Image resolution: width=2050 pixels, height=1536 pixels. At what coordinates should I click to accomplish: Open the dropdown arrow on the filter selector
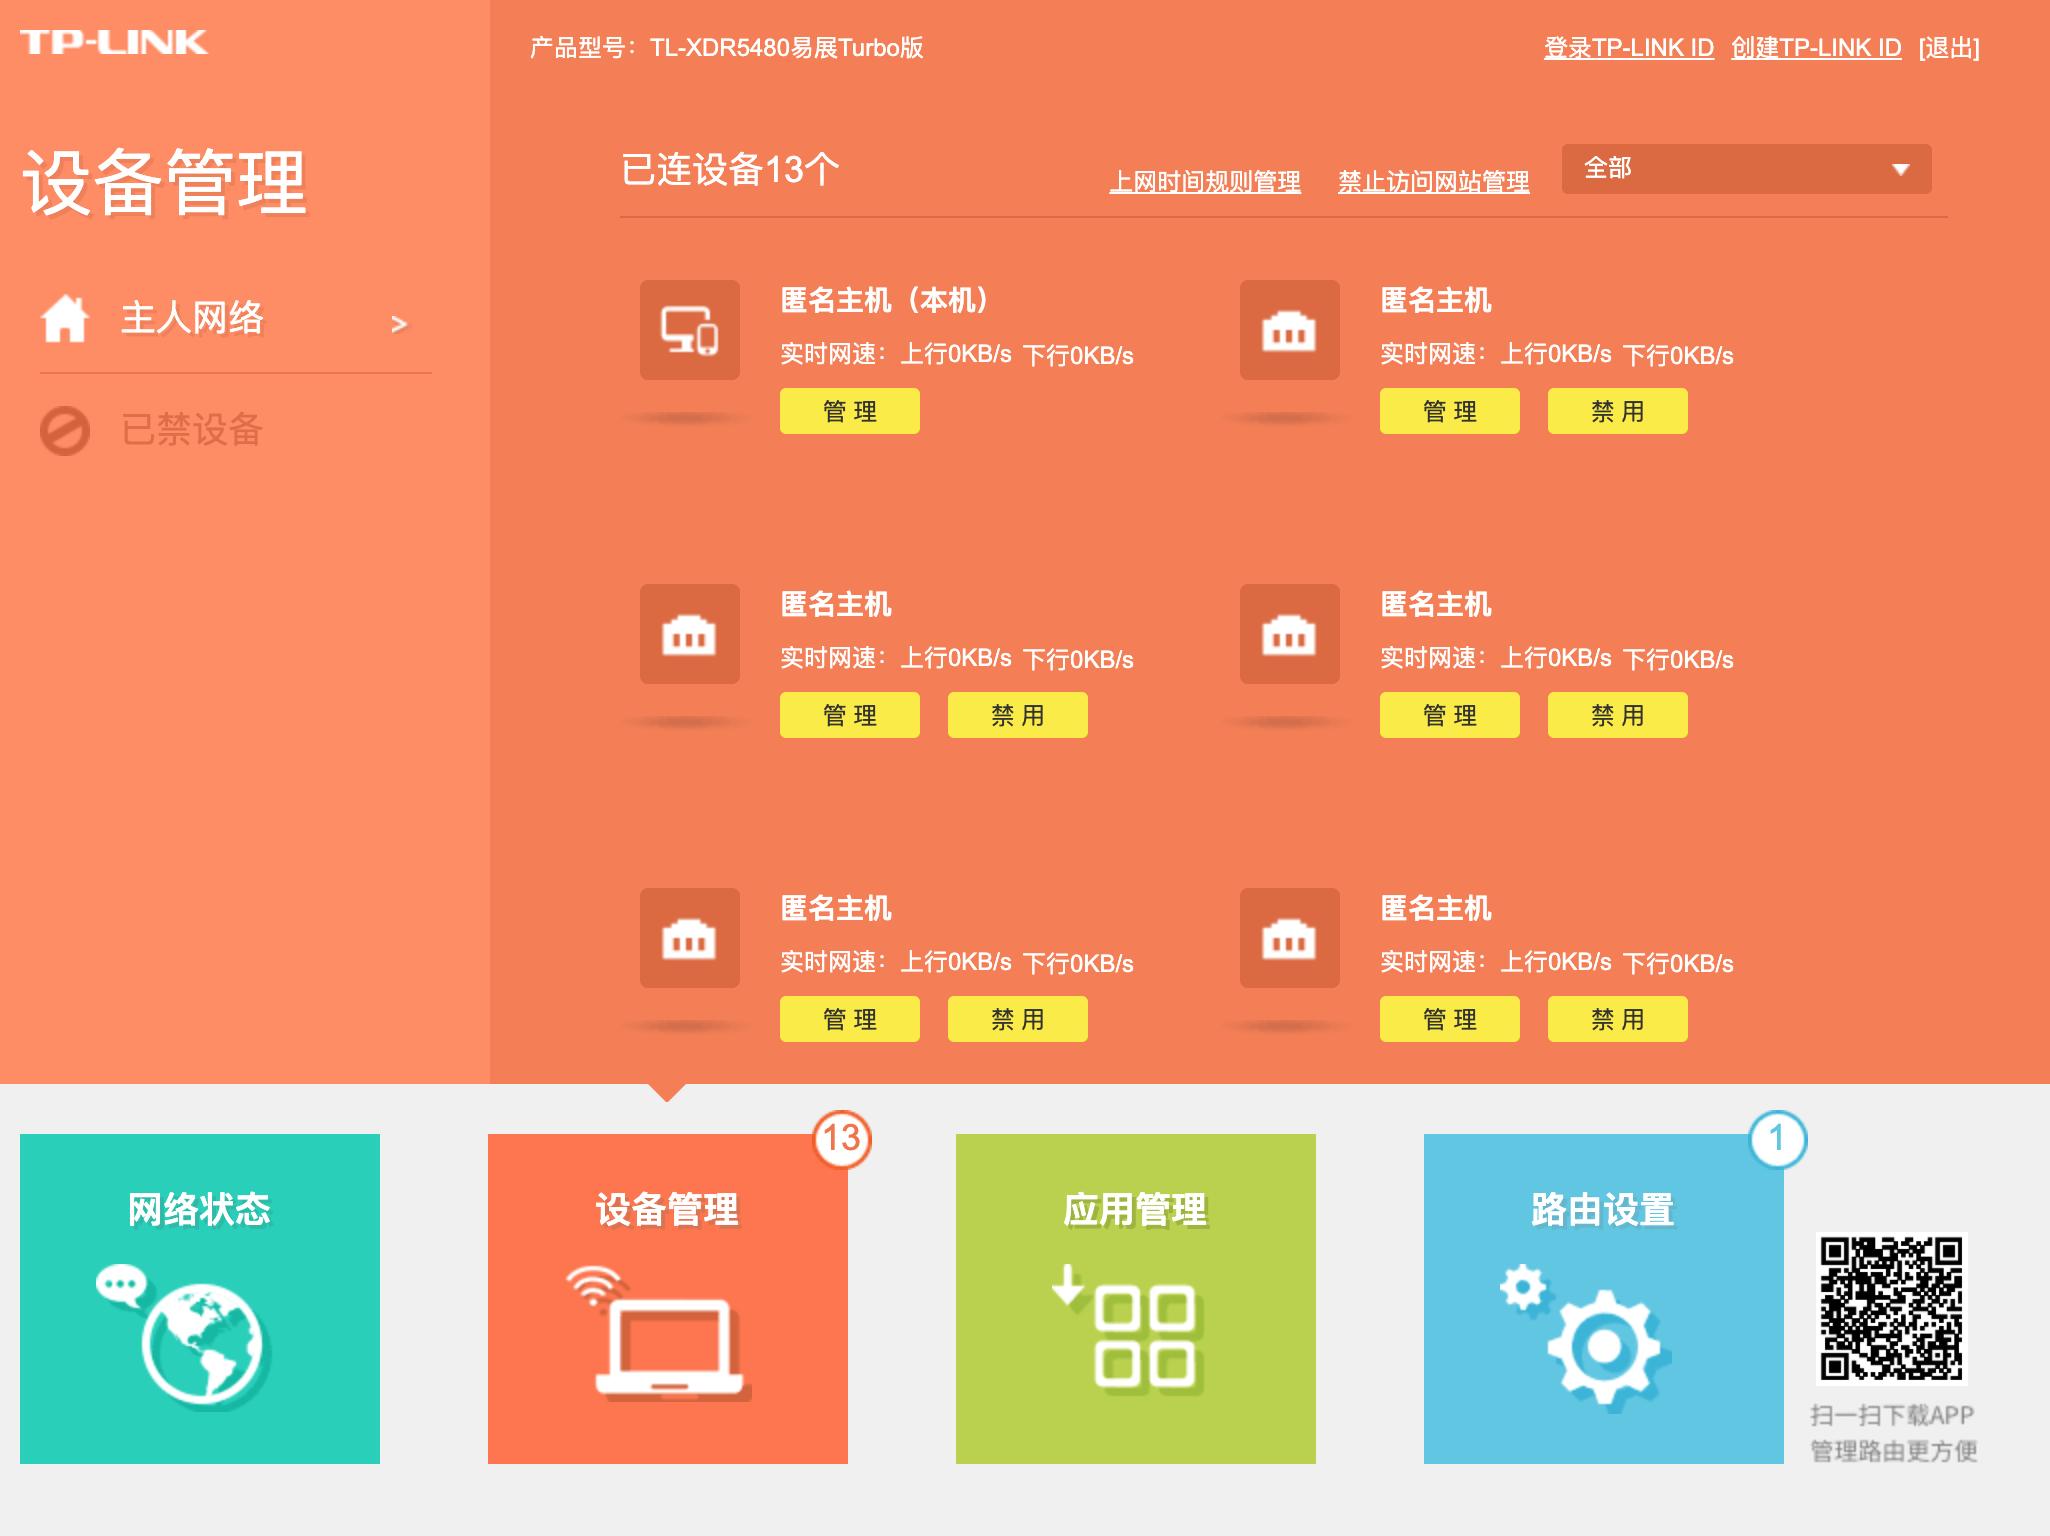coord(1903,170)
